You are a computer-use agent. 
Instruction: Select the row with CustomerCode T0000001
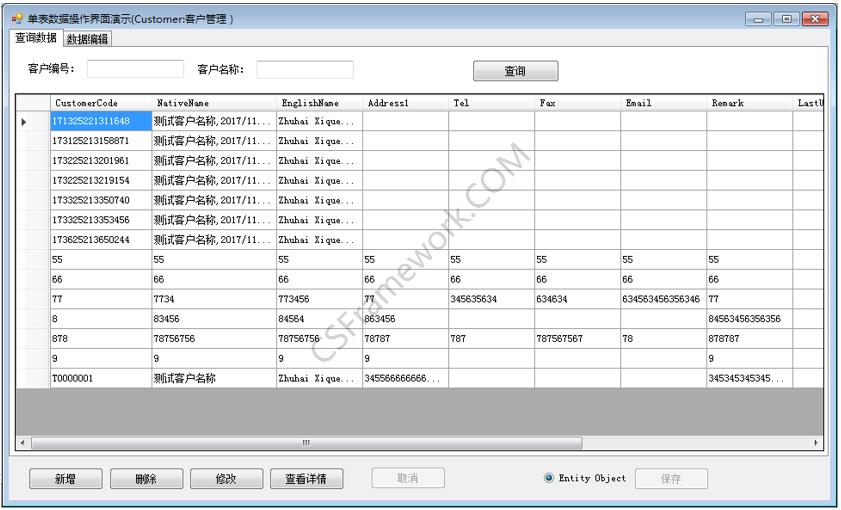click(x=100, y=379)
